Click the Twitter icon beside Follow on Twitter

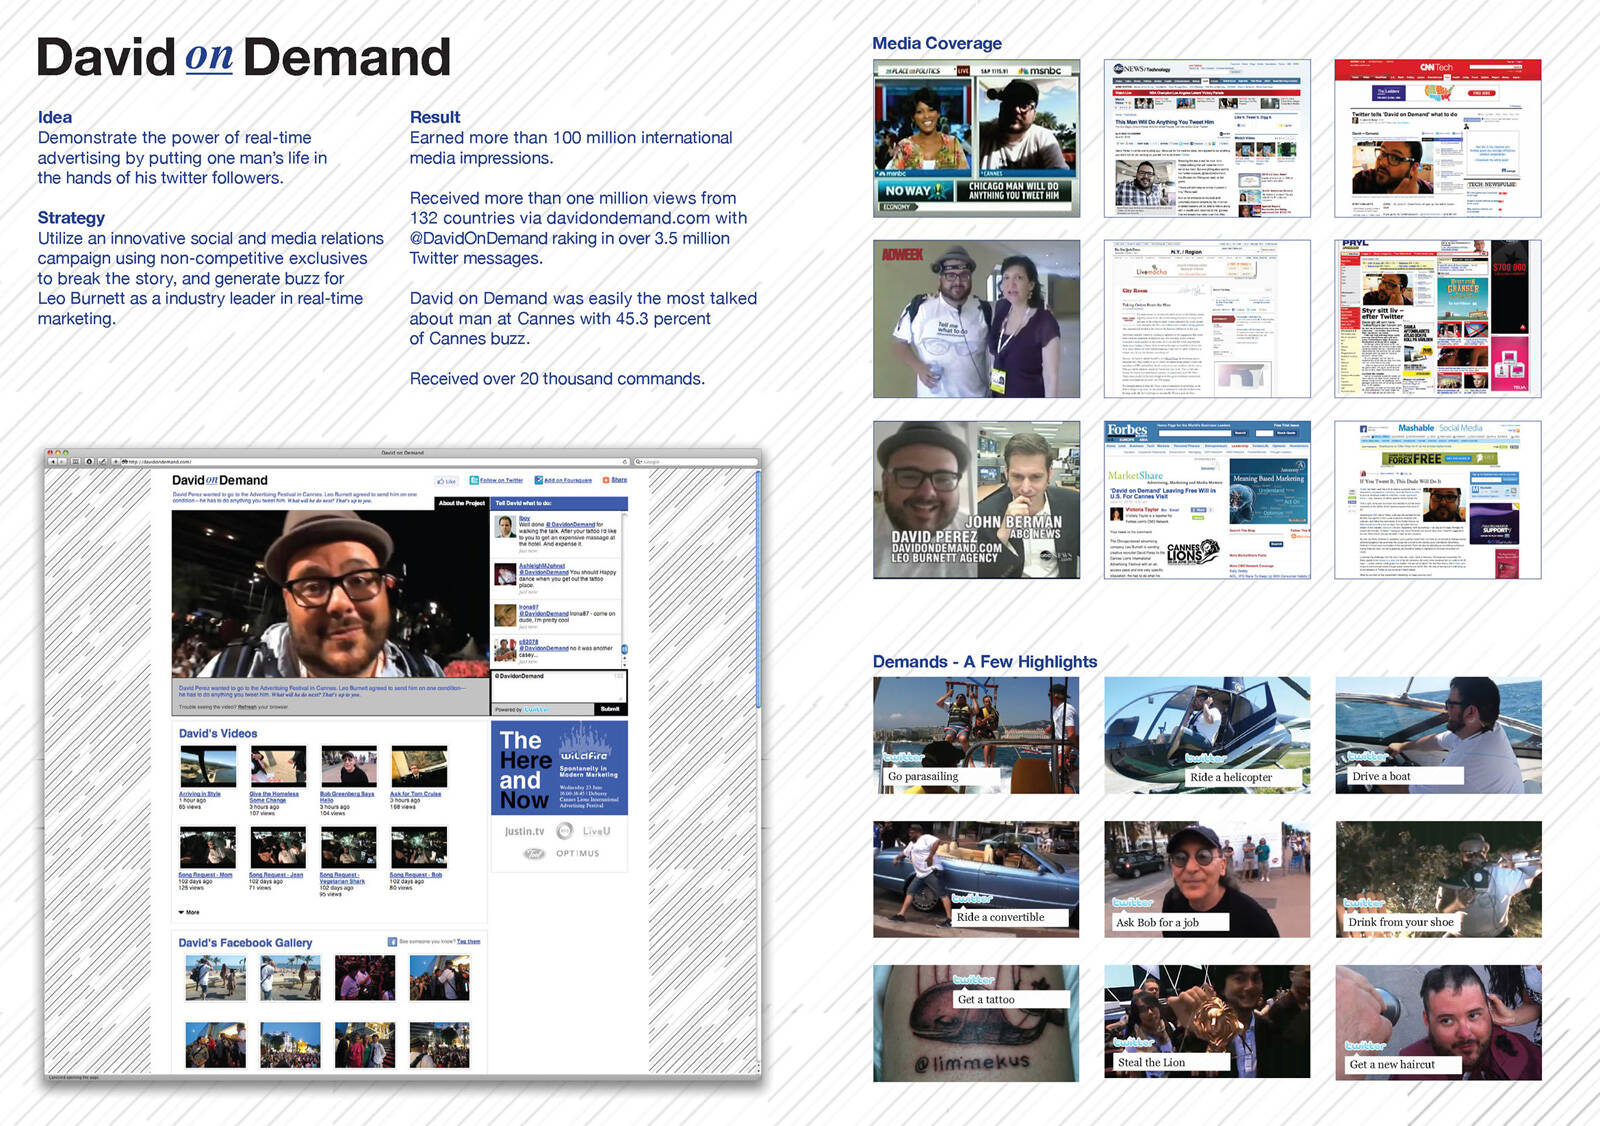click(474, 480)
